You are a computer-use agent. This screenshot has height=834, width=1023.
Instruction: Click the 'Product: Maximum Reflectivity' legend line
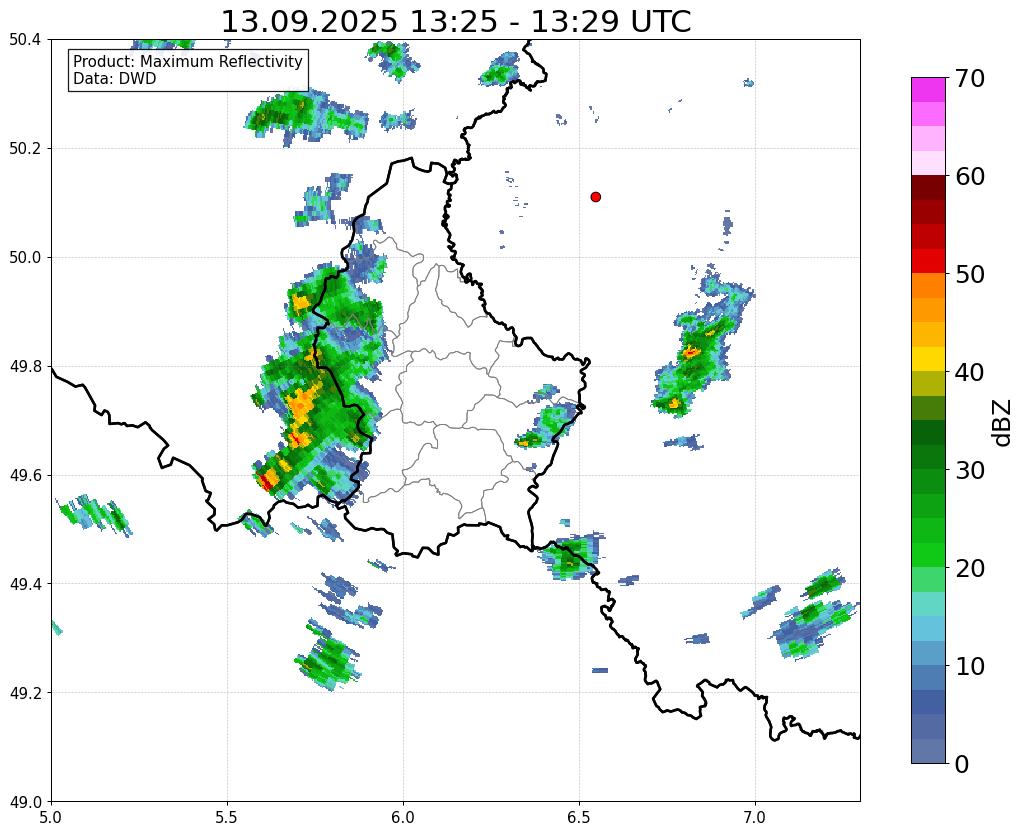pyautogui.click(x=188, y=61)
